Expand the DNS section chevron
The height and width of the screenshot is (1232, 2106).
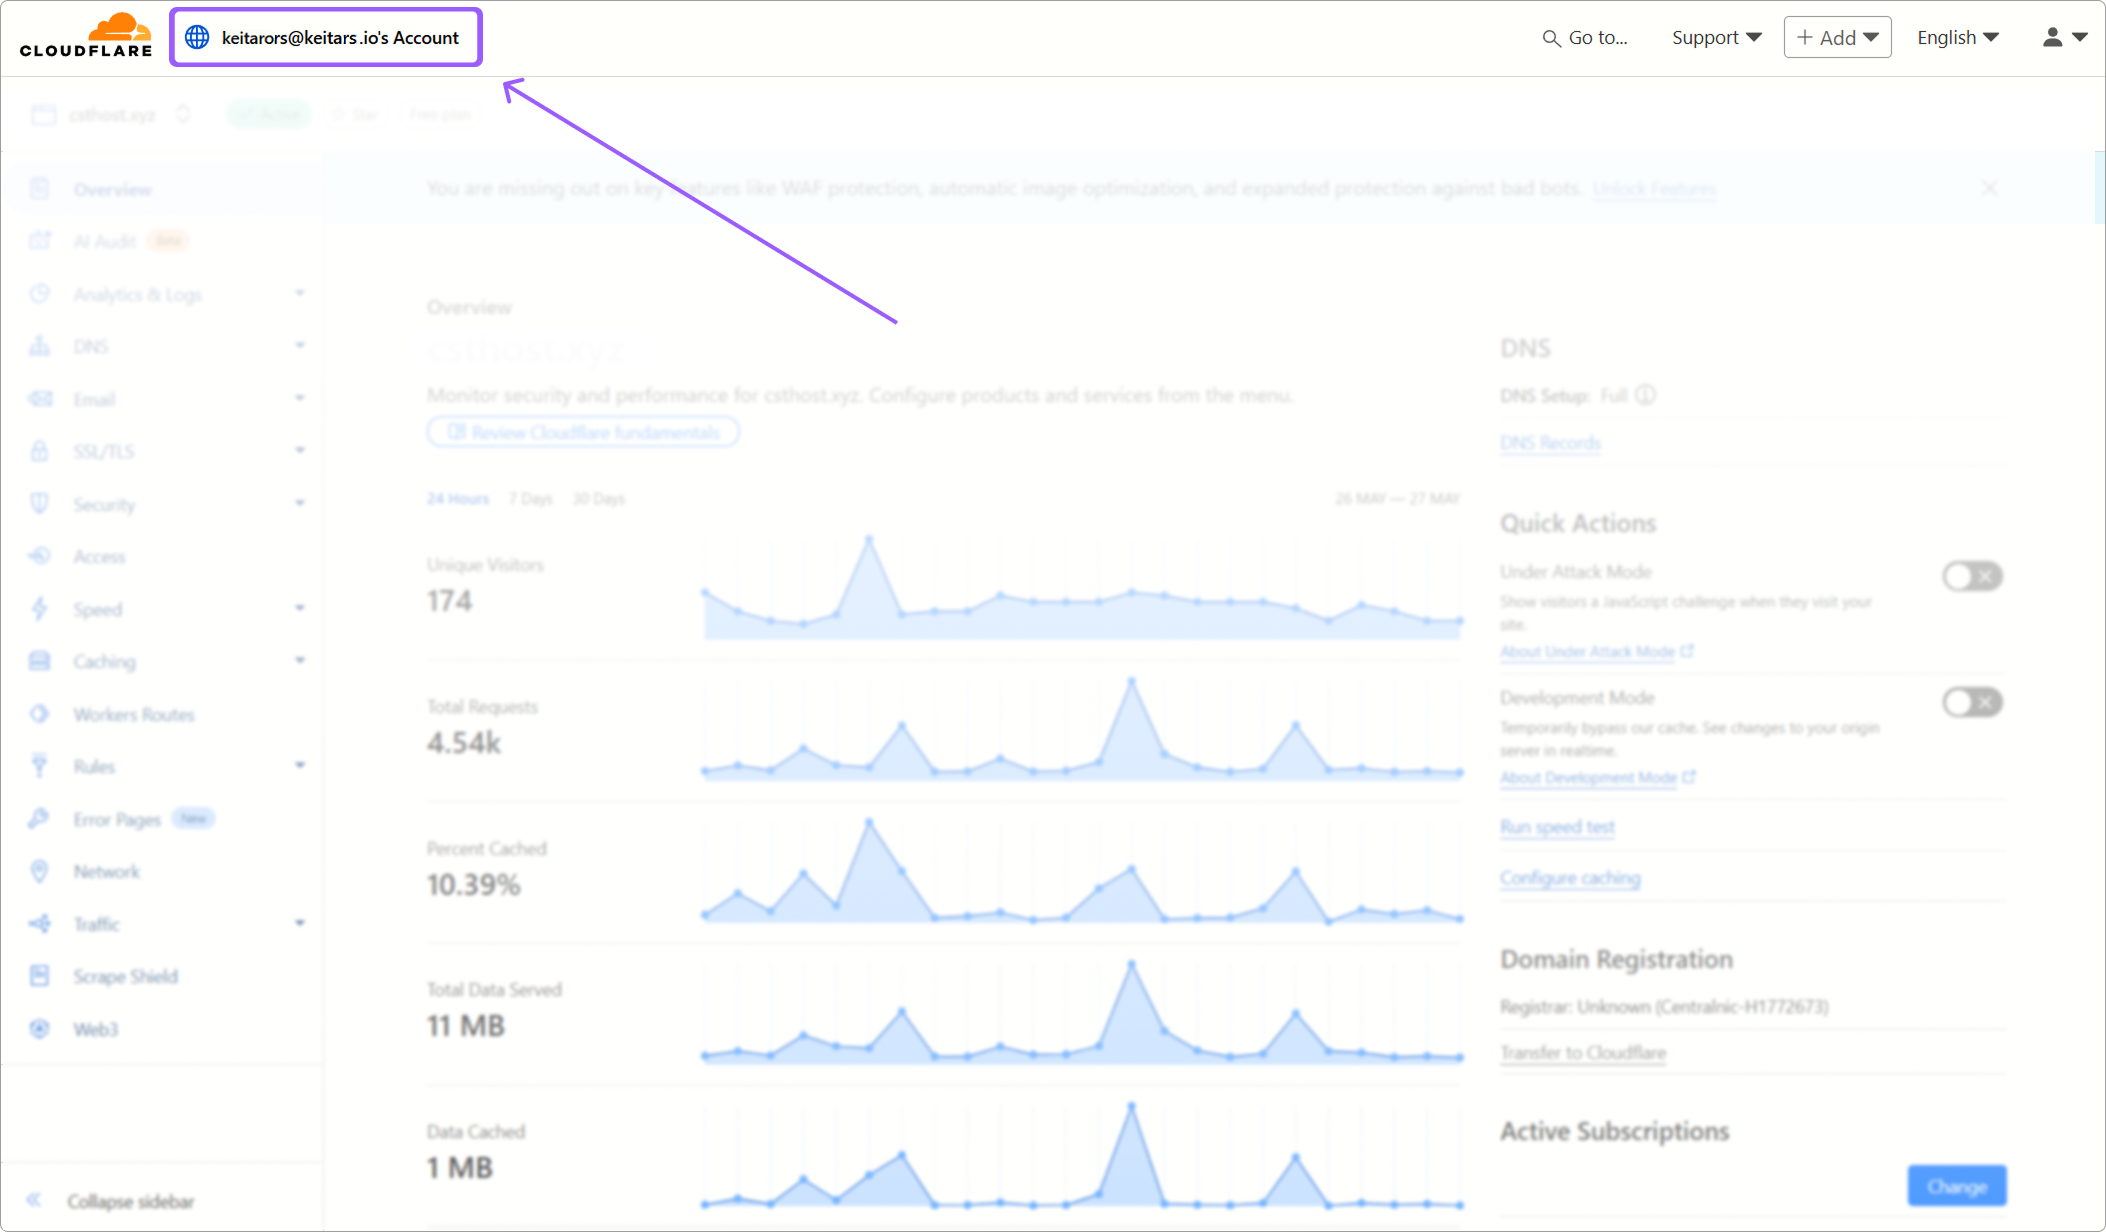pyautogui.click(x=299, y=346)
